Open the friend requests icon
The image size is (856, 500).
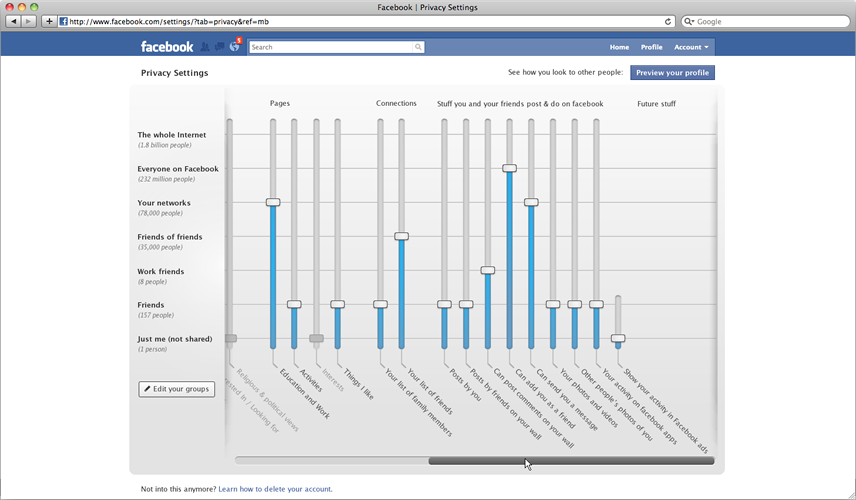click(205, 47)
